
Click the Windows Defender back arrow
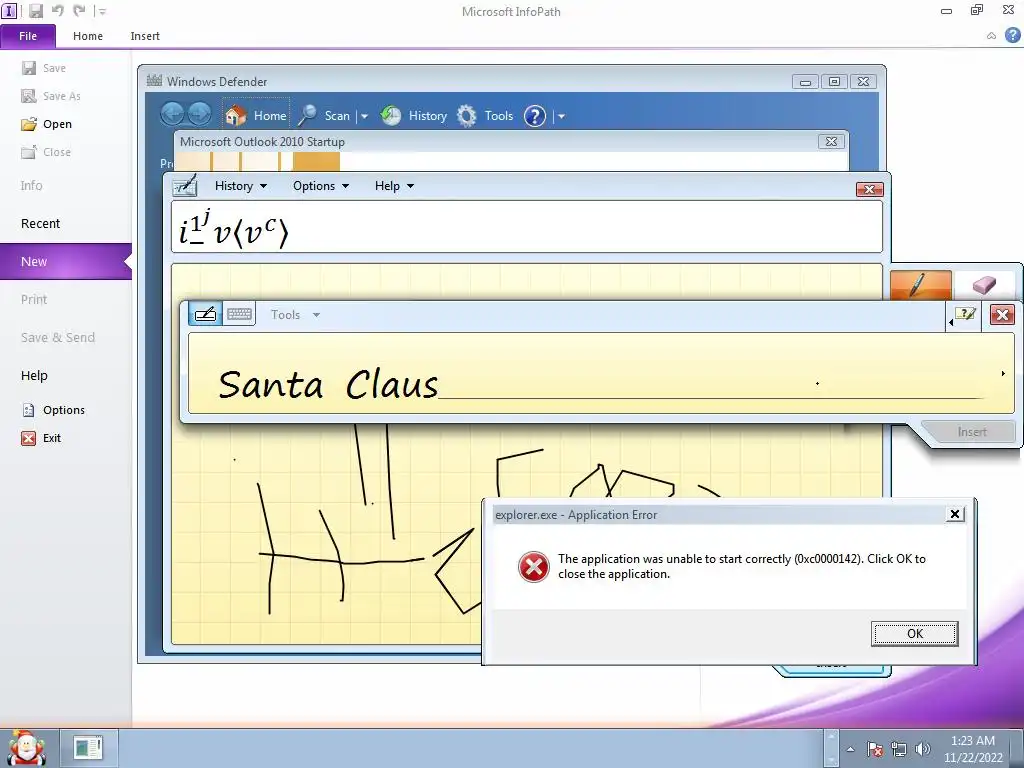click(x=173, y=115)
